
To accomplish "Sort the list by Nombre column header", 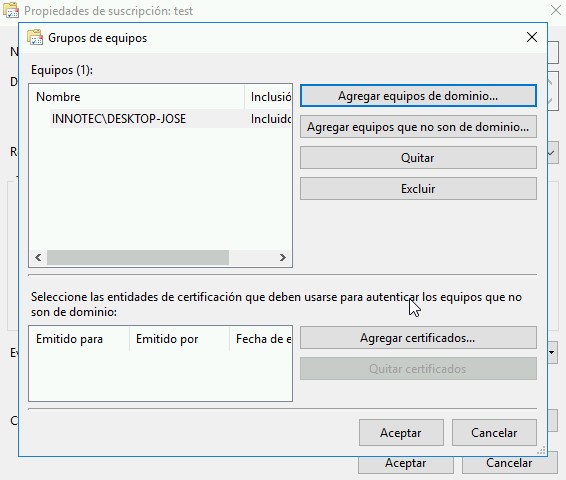I will tap(137, 97).
